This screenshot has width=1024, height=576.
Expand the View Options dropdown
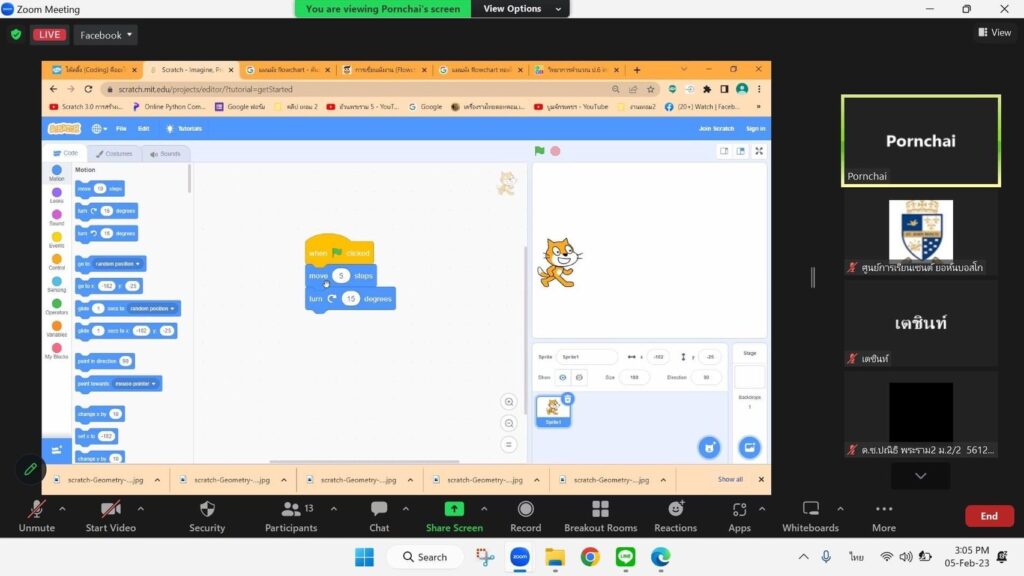click(x=512, y=9)
